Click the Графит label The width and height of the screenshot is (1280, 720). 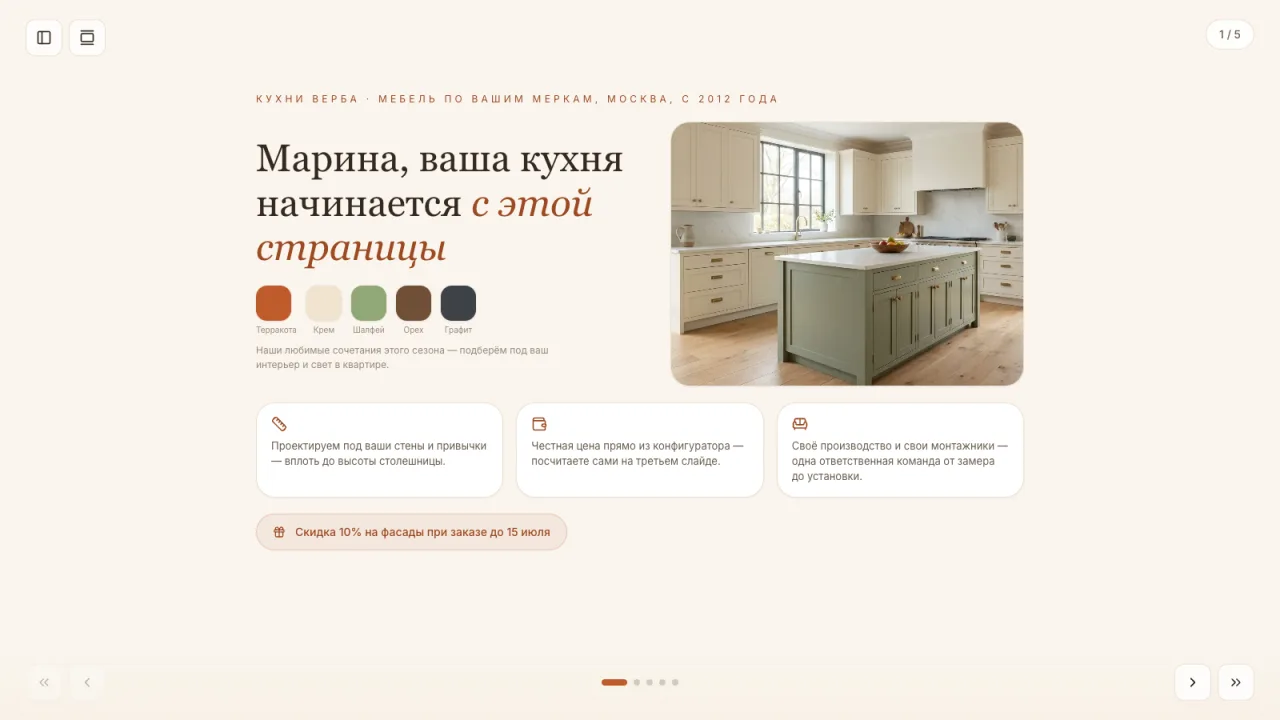click(459, 330)
